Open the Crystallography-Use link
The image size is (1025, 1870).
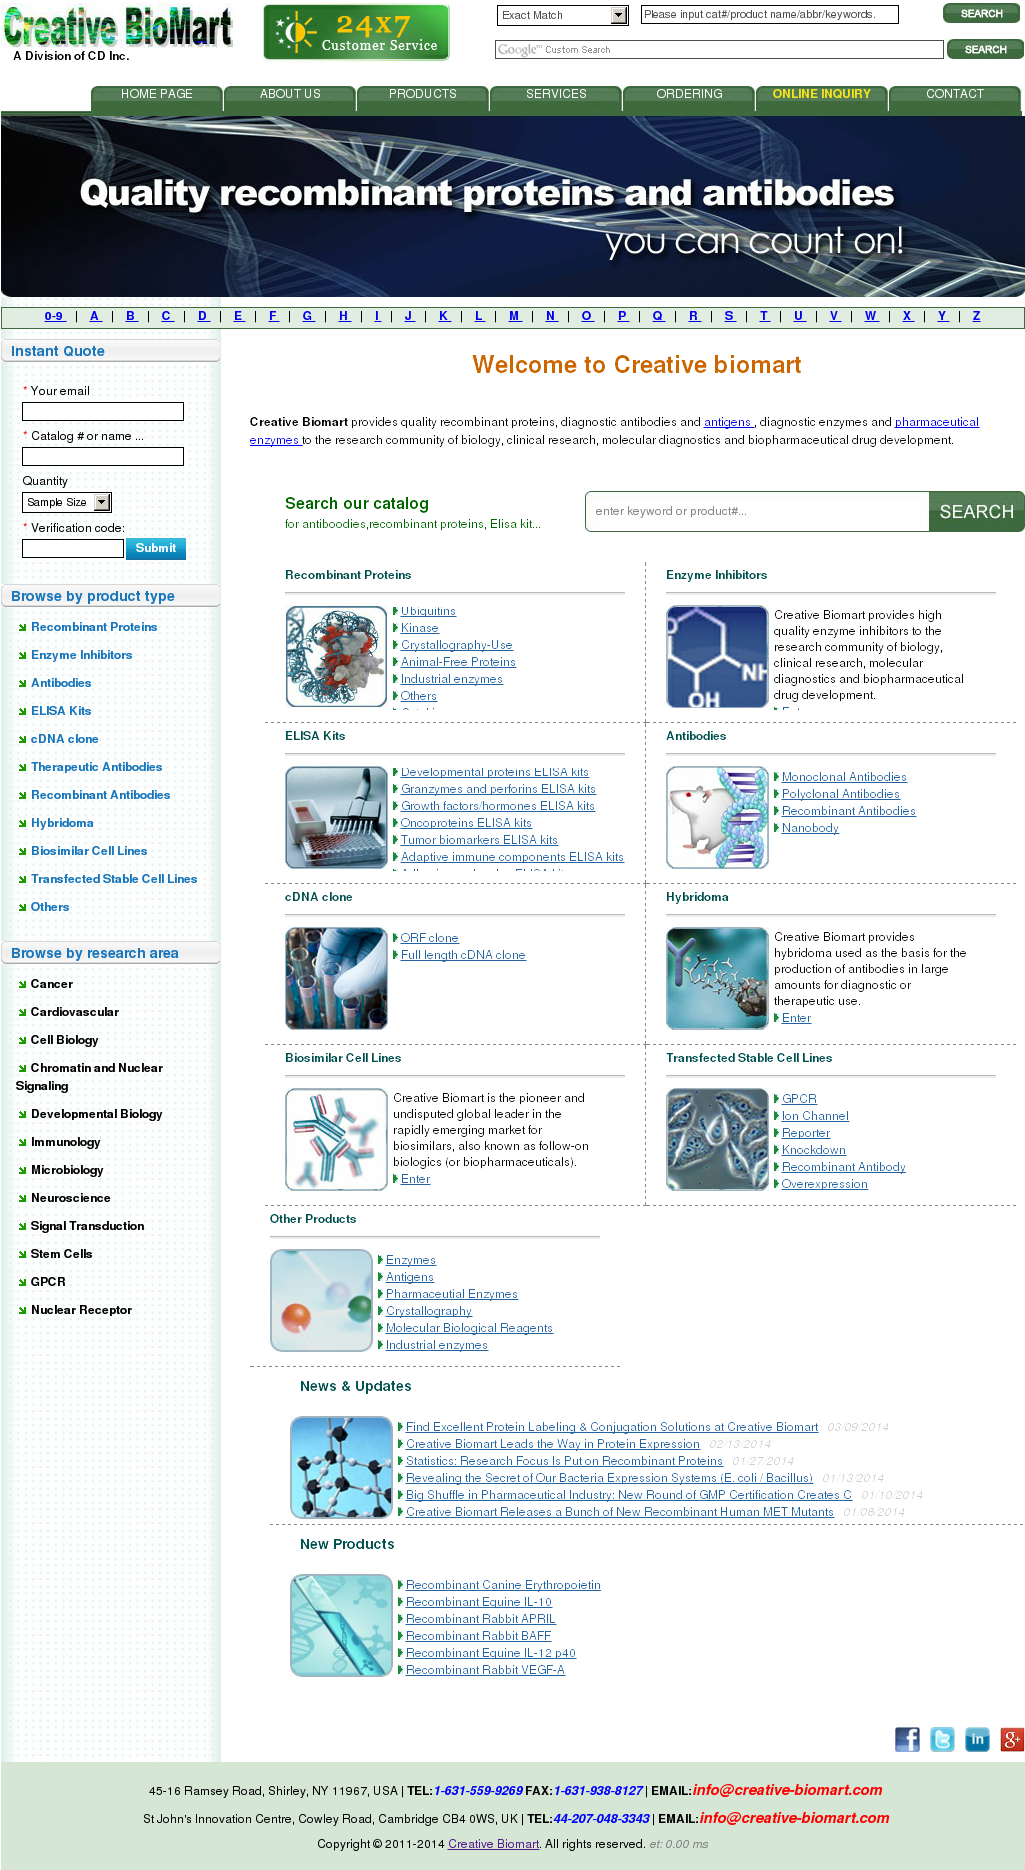[457, 645]
